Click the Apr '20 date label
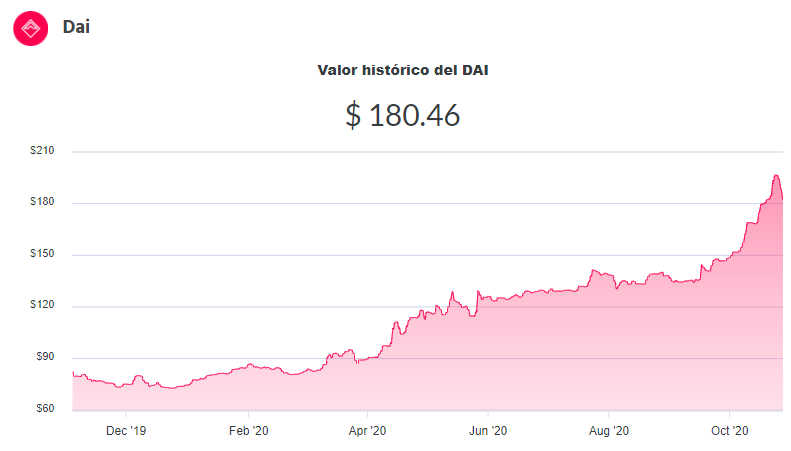 click(367, 430)
